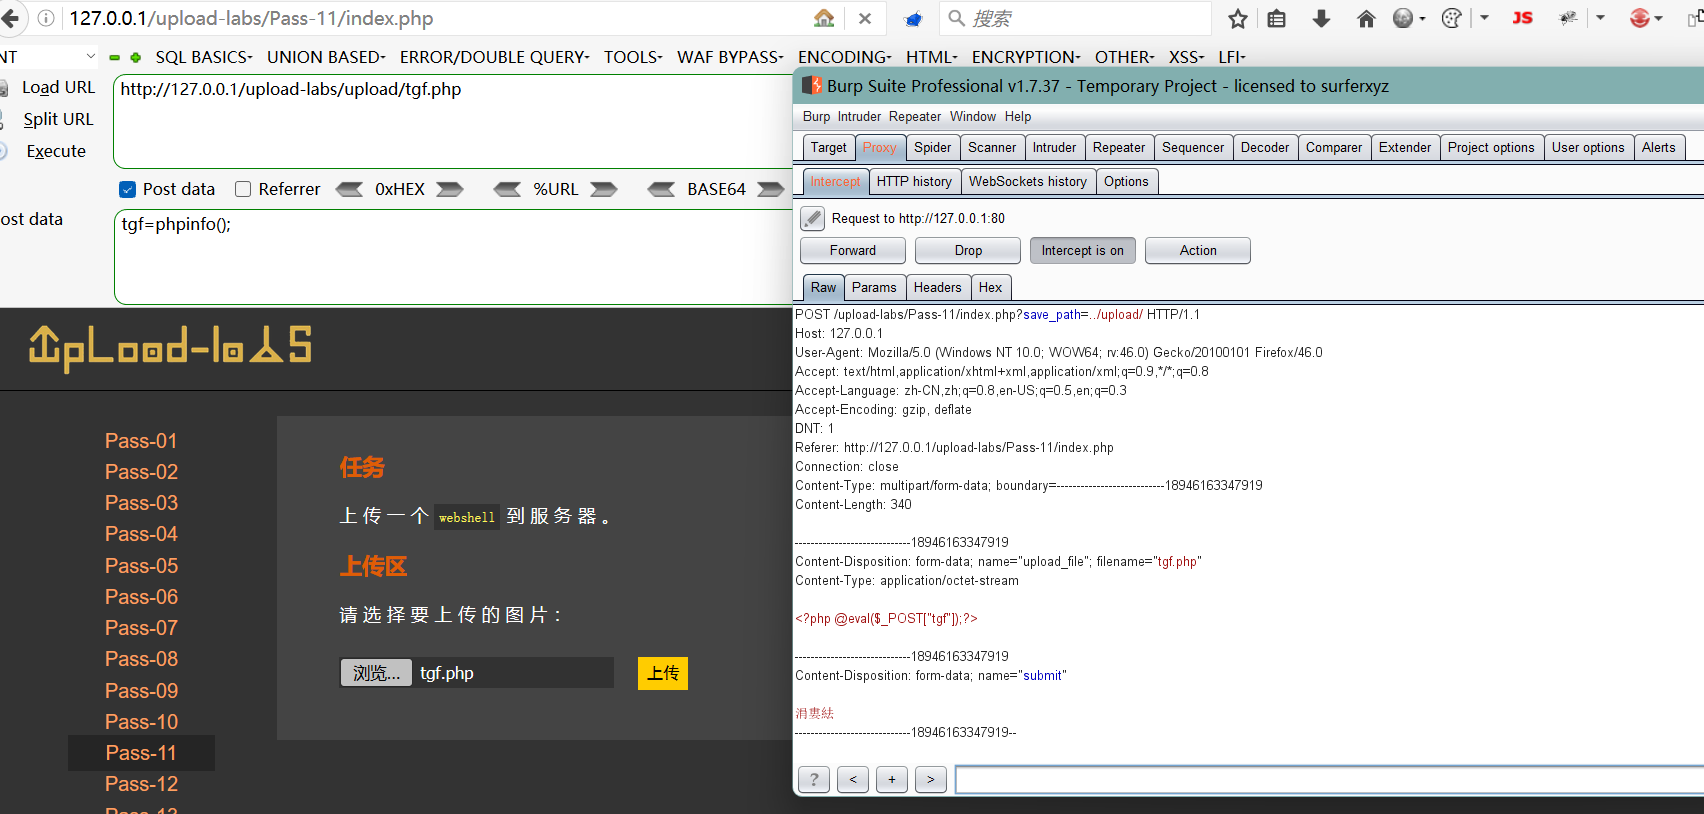This screenshot has height=814, width=1704.
Task: Switch to the Hex view tab
Action: (x=990, y=287)
